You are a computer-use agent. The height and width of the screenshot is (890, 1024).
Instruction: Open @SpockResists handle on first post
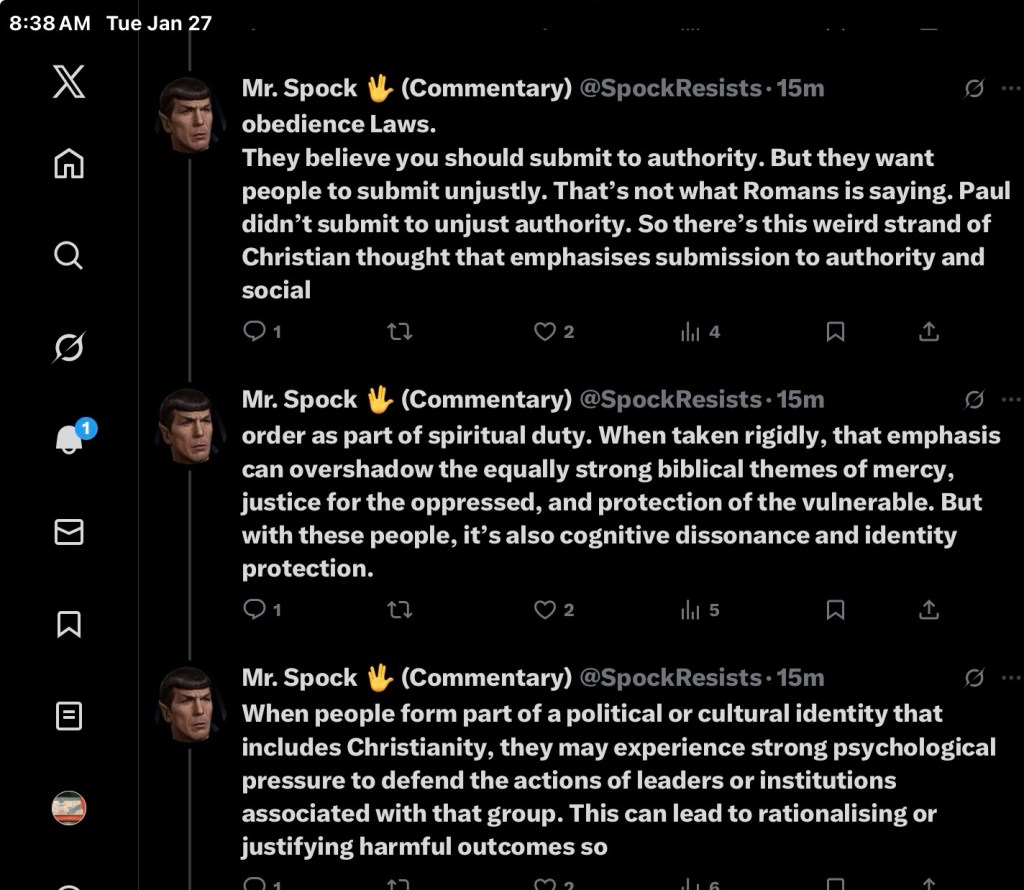pyautogui.click(x=670, y=89)
